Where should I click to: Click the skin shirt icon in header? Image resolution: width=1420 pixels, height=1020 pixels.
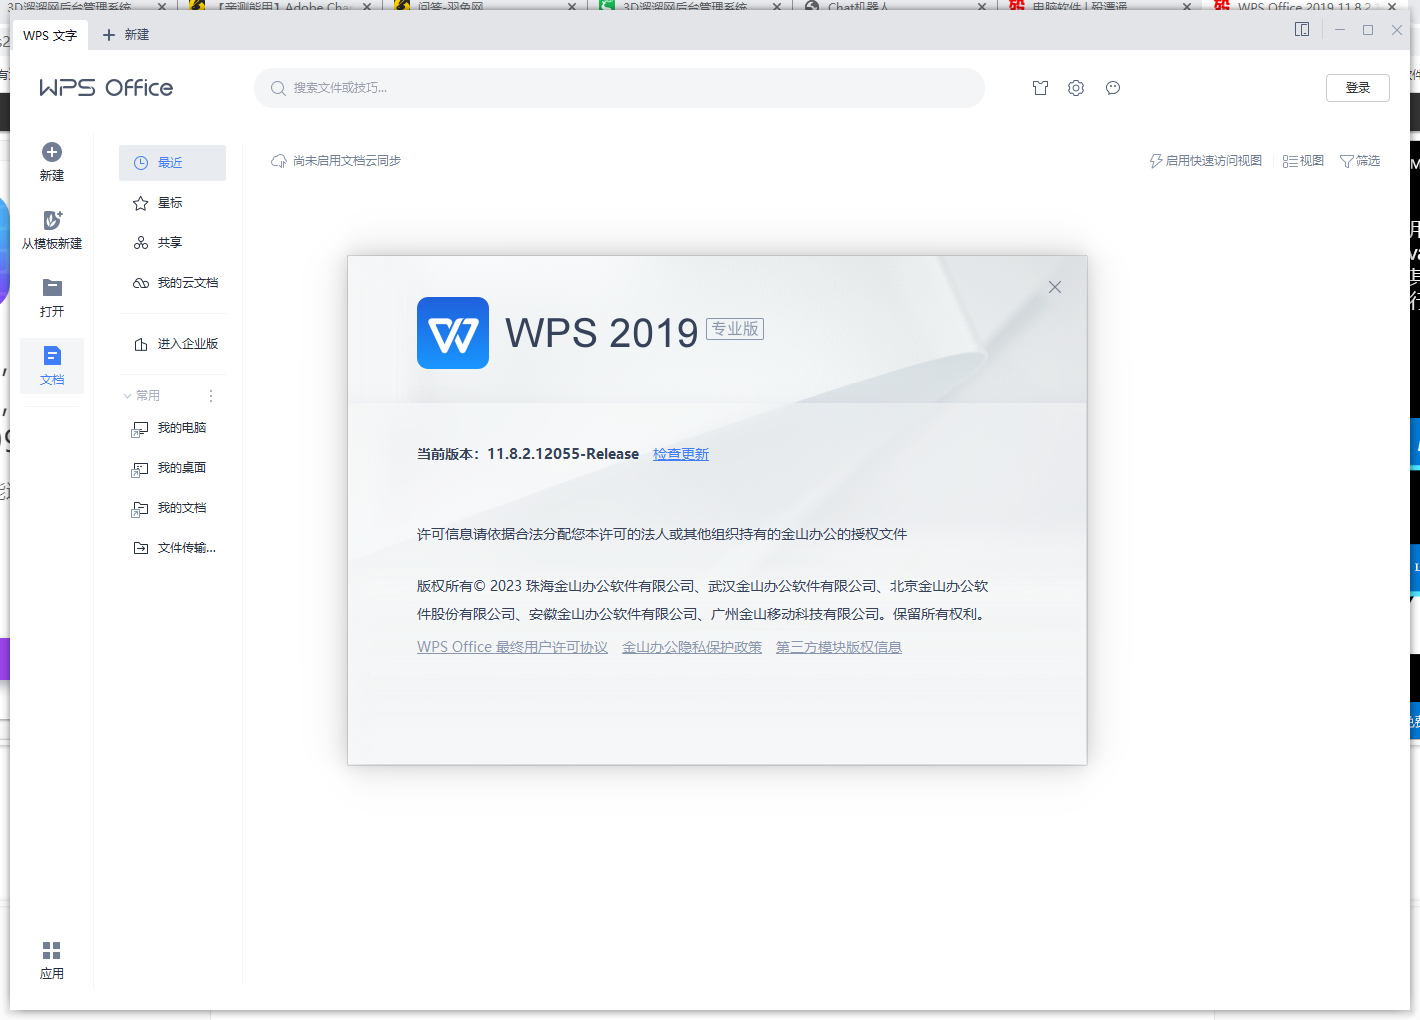[x=1040, y=88]
